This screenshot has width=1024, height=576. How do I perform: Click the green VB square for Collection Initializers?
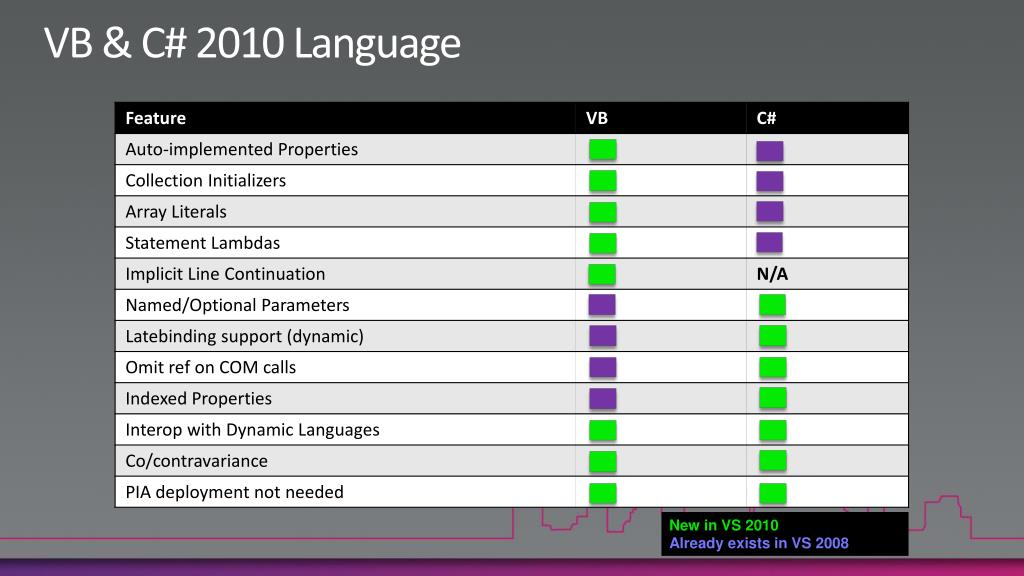click(602, 181)
